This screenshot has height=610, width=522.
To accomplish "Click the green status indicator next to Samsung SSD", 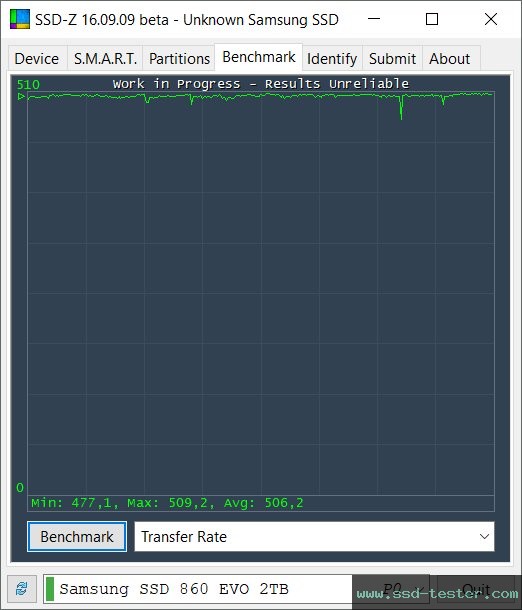I will 50,589.
